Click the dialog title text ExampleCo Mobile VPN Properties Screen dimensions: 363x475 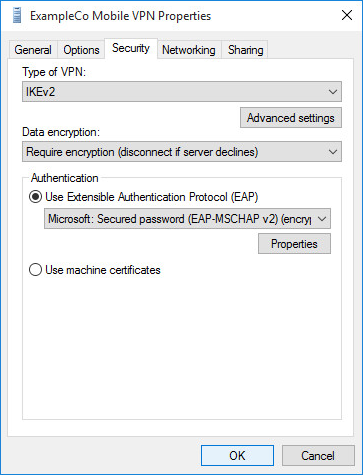[x=120, y=16]
